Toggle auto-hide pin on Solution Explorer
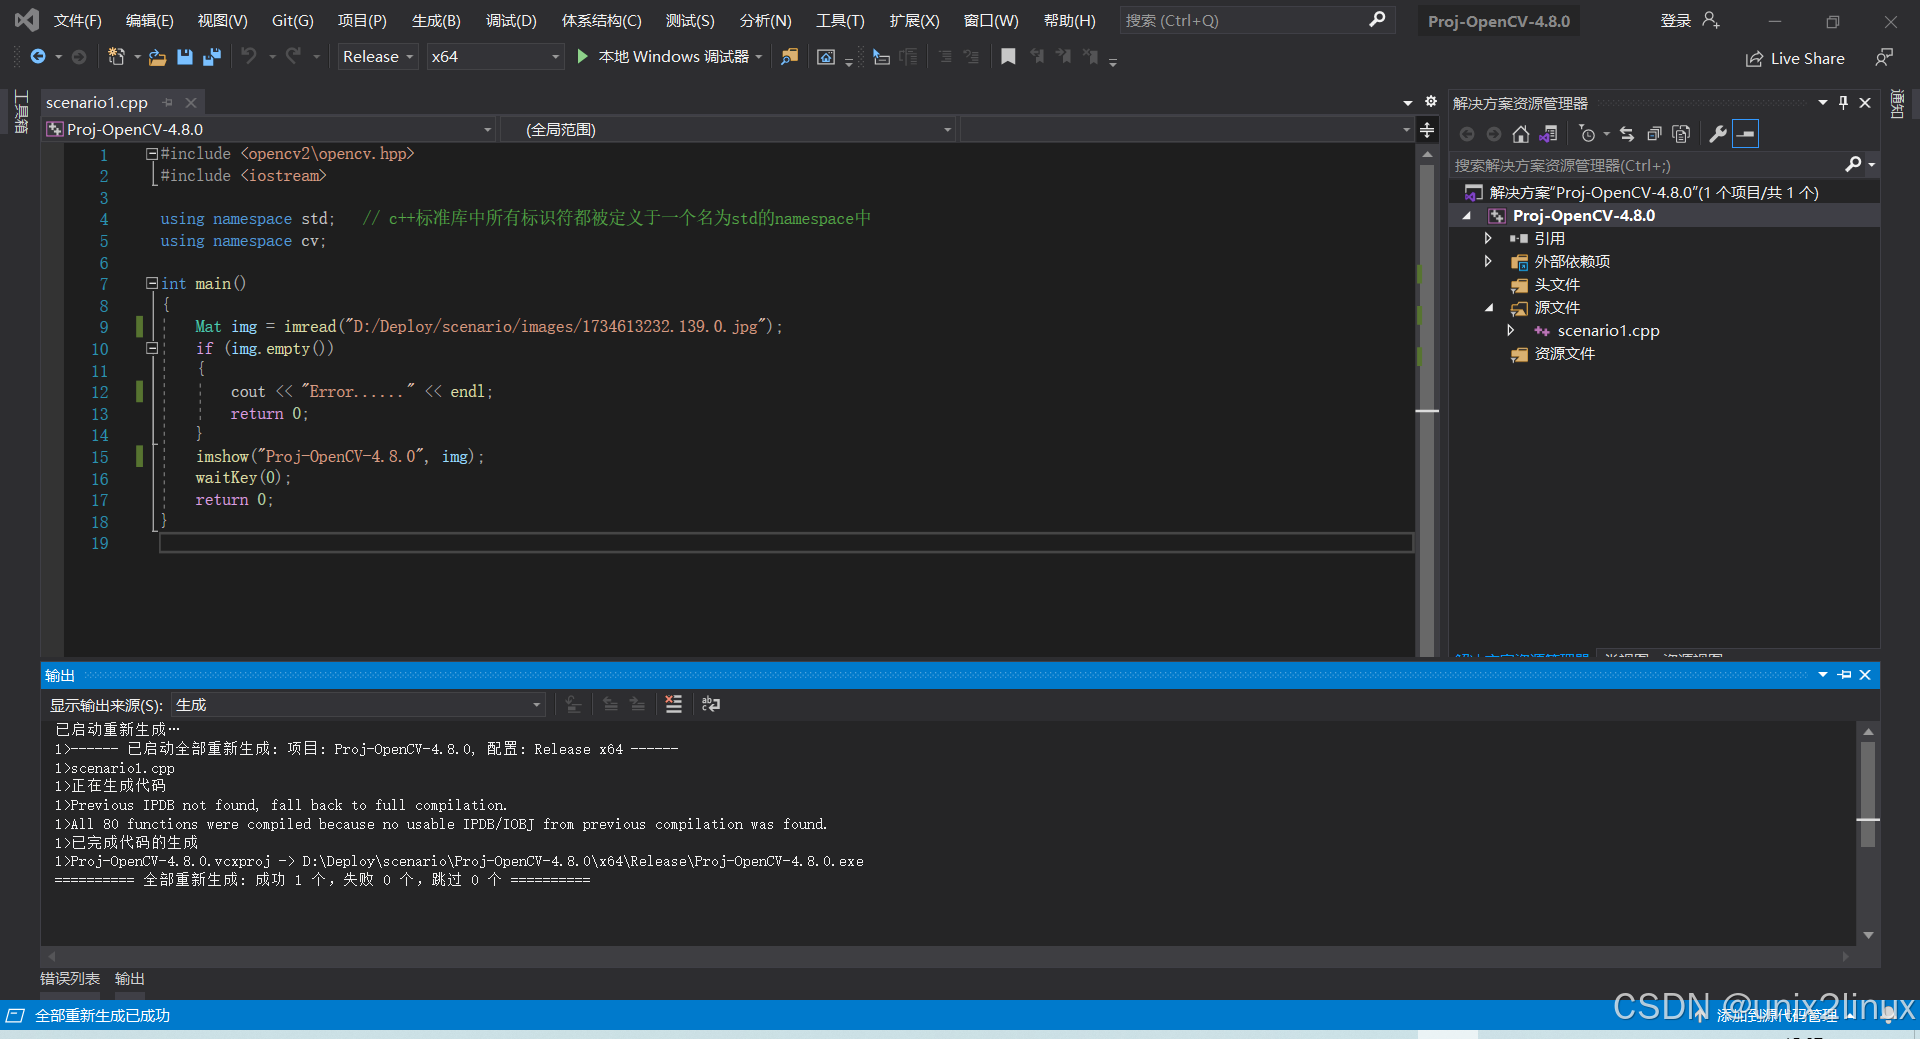The image size is (1920, 1039). pyautogui.click(x=1843, y=102)
